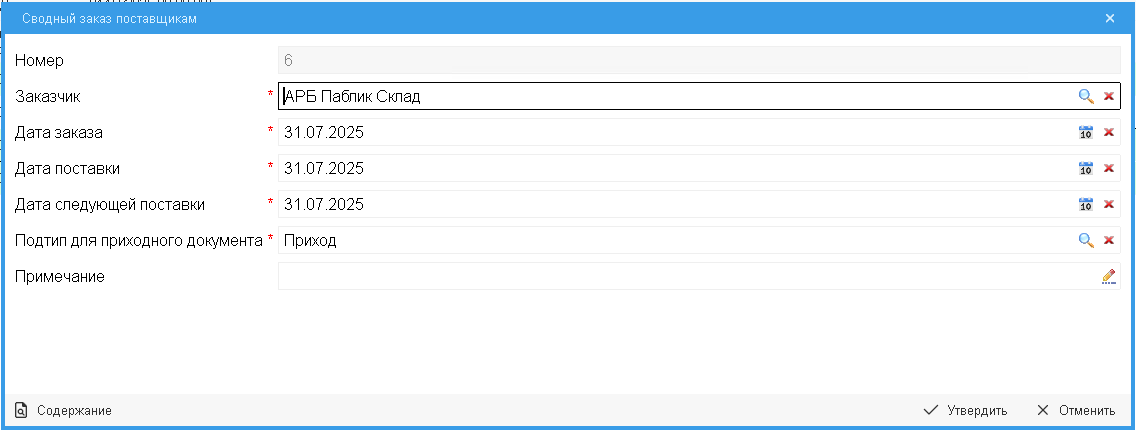Click the Содержание button
The image size is (1136, 431).
(64, 410)
